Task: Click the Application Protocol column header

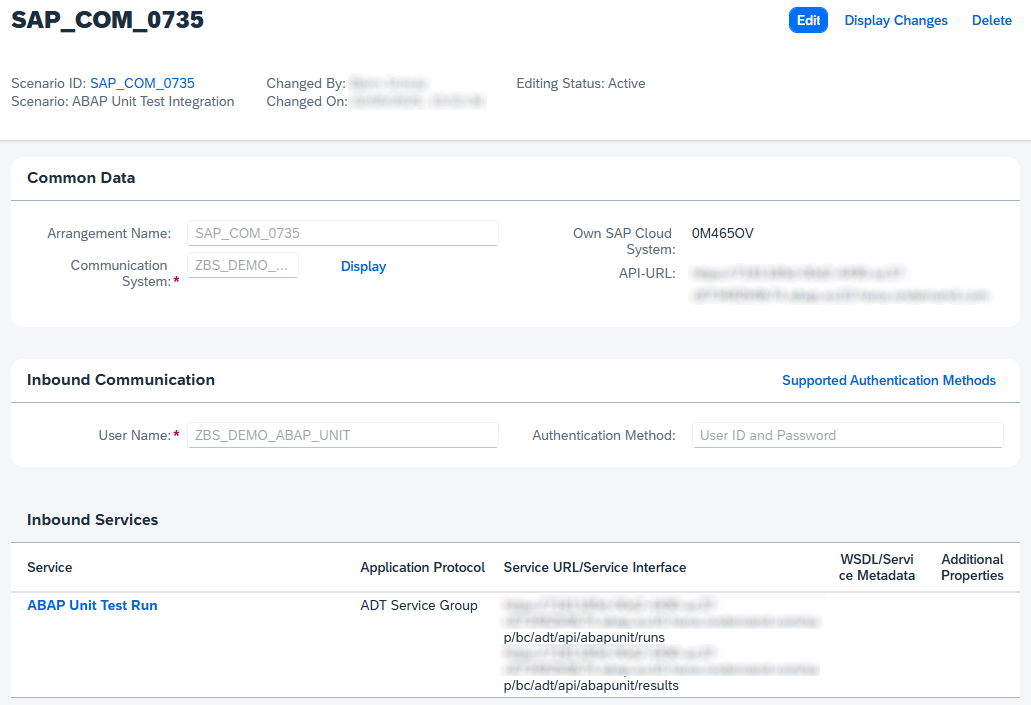Action: tap(422, 568)
